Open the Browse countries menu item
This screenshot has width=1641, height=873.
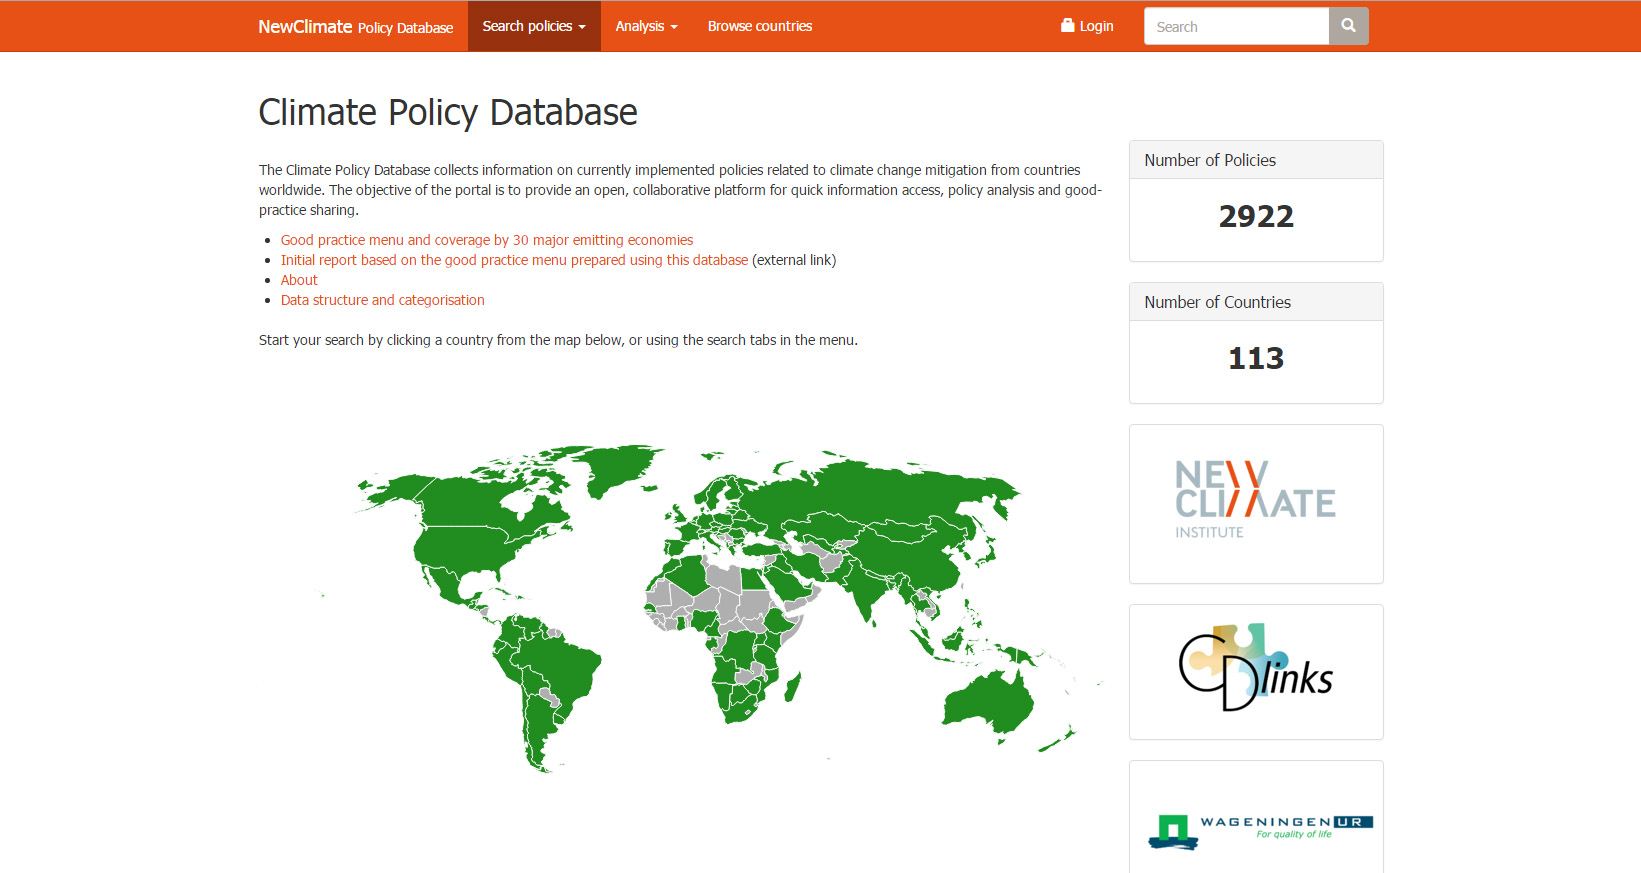(x=759, y=26)
